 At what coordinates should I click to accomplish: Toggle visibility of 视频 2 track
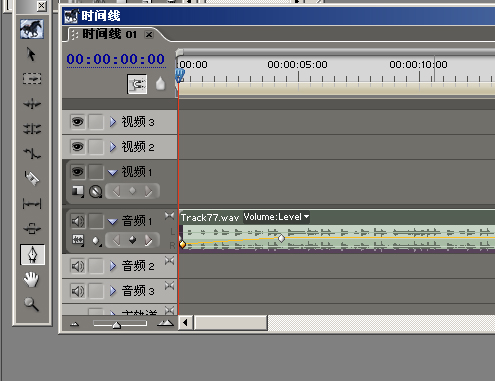pos(78,147)
